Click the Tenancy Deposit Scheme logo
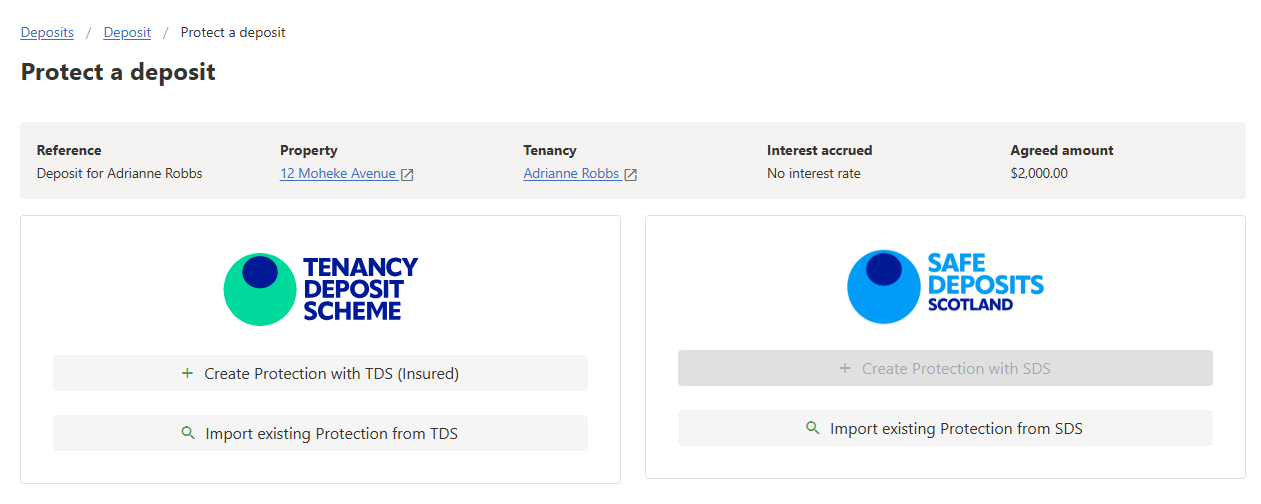The height and width of the screenshot is (504, 1261). pyautogui.click(x=320, y=289)
